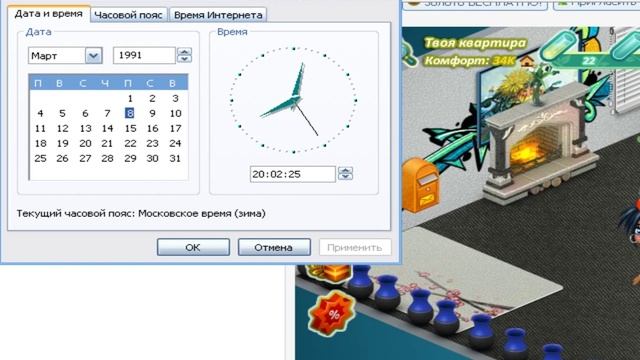Select day 15 in the calendar

(130, 129)
